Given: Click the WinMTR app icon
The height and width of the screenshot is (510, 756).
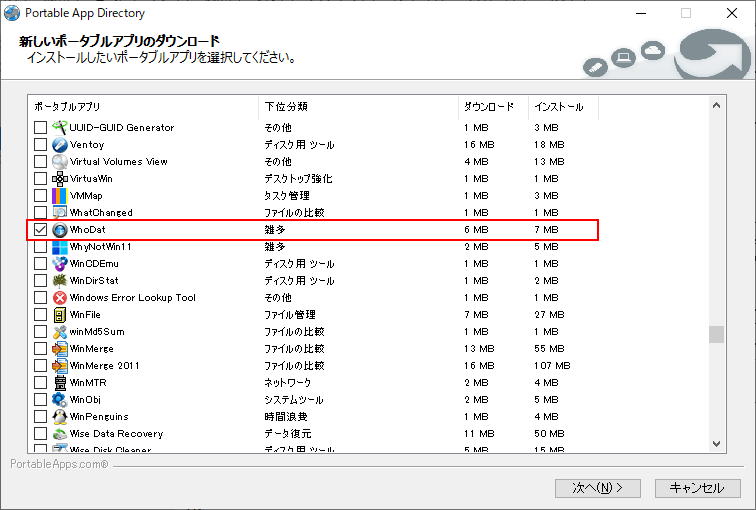Looking at the screenshot, I should [x=59, y=383].
